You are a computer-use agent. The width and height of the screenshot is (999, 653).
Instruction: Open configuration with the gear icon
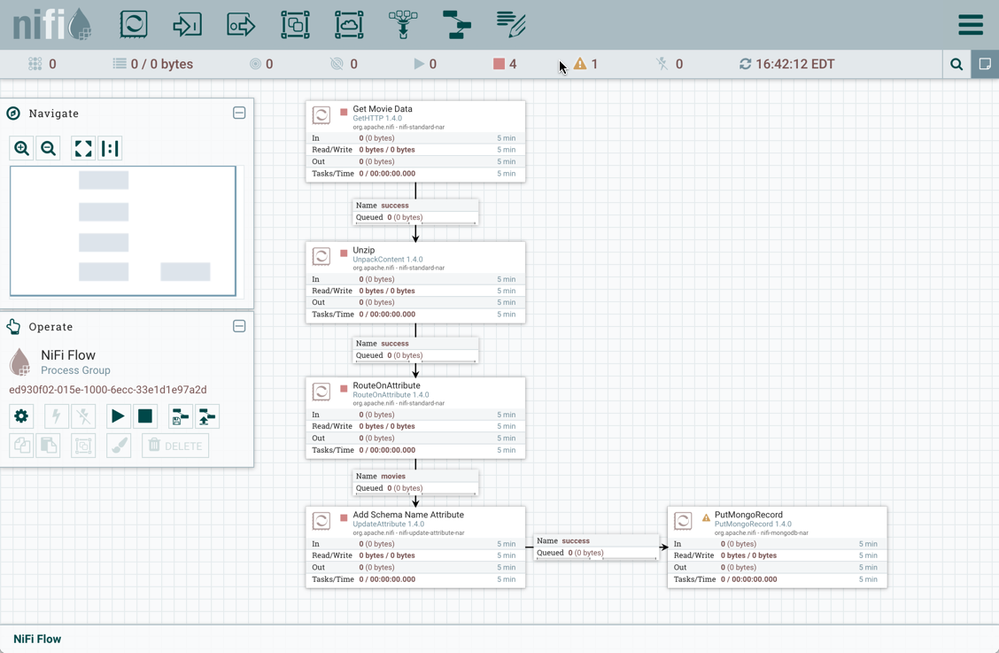[x=21, y=416]
